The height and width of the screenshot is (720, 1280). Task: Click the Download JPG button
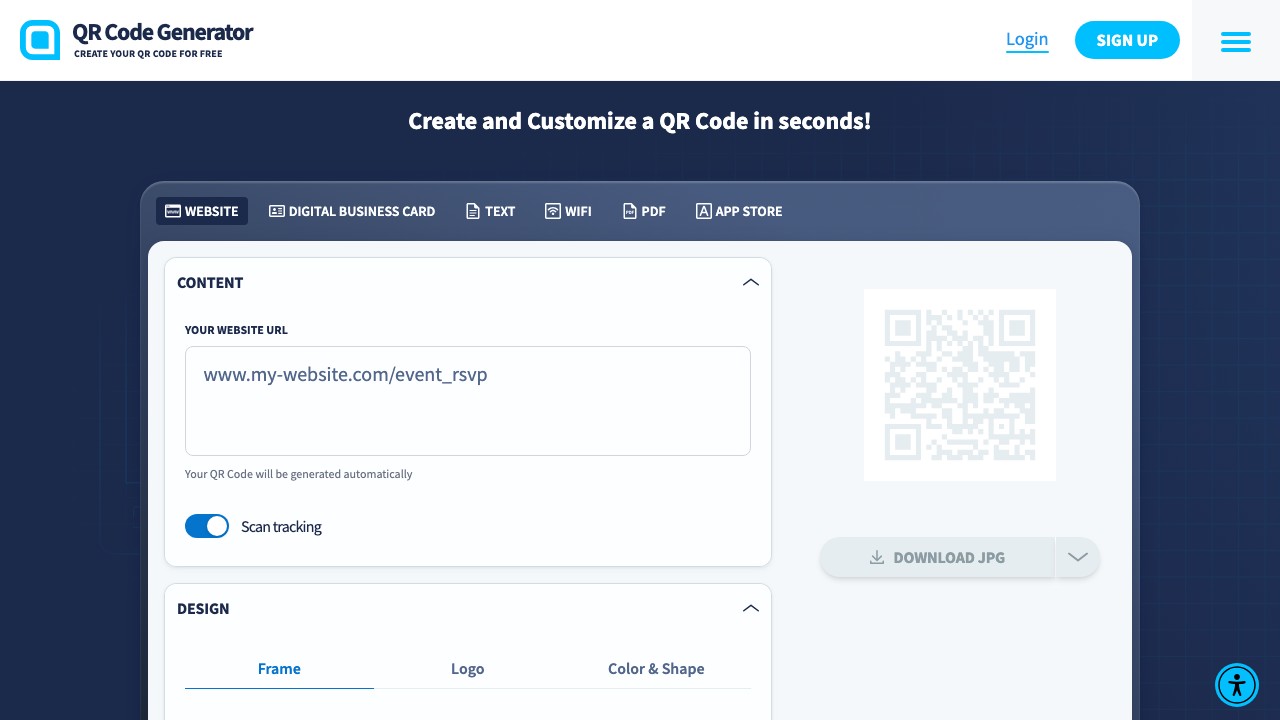pos(937,557)
